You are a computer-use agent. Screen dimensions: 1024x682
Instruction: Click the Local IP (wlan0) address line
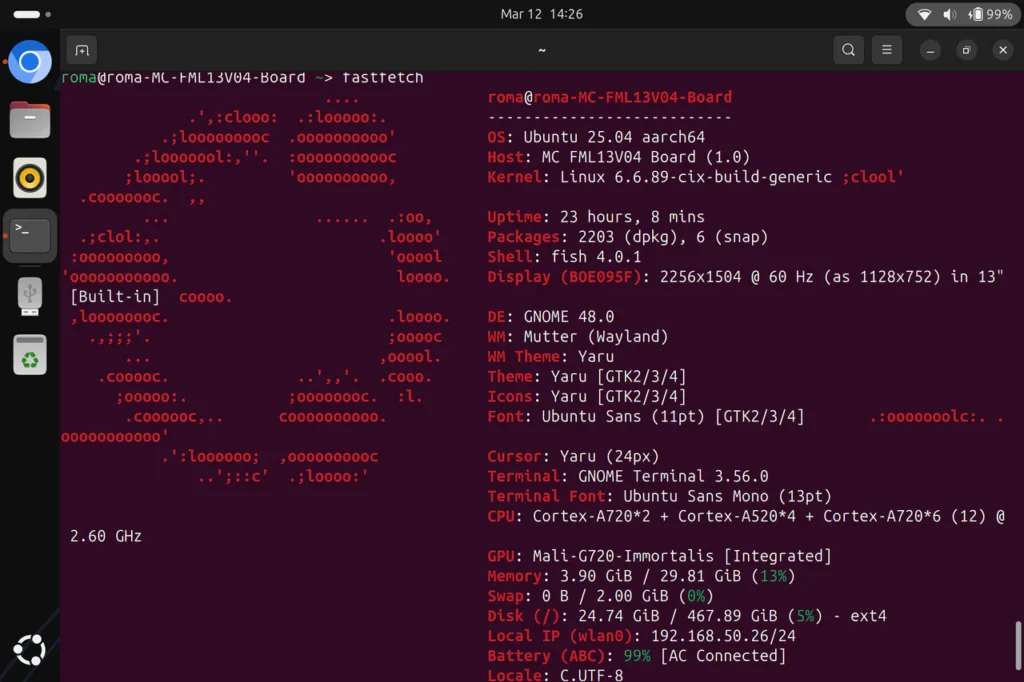[x=641, y=636]
